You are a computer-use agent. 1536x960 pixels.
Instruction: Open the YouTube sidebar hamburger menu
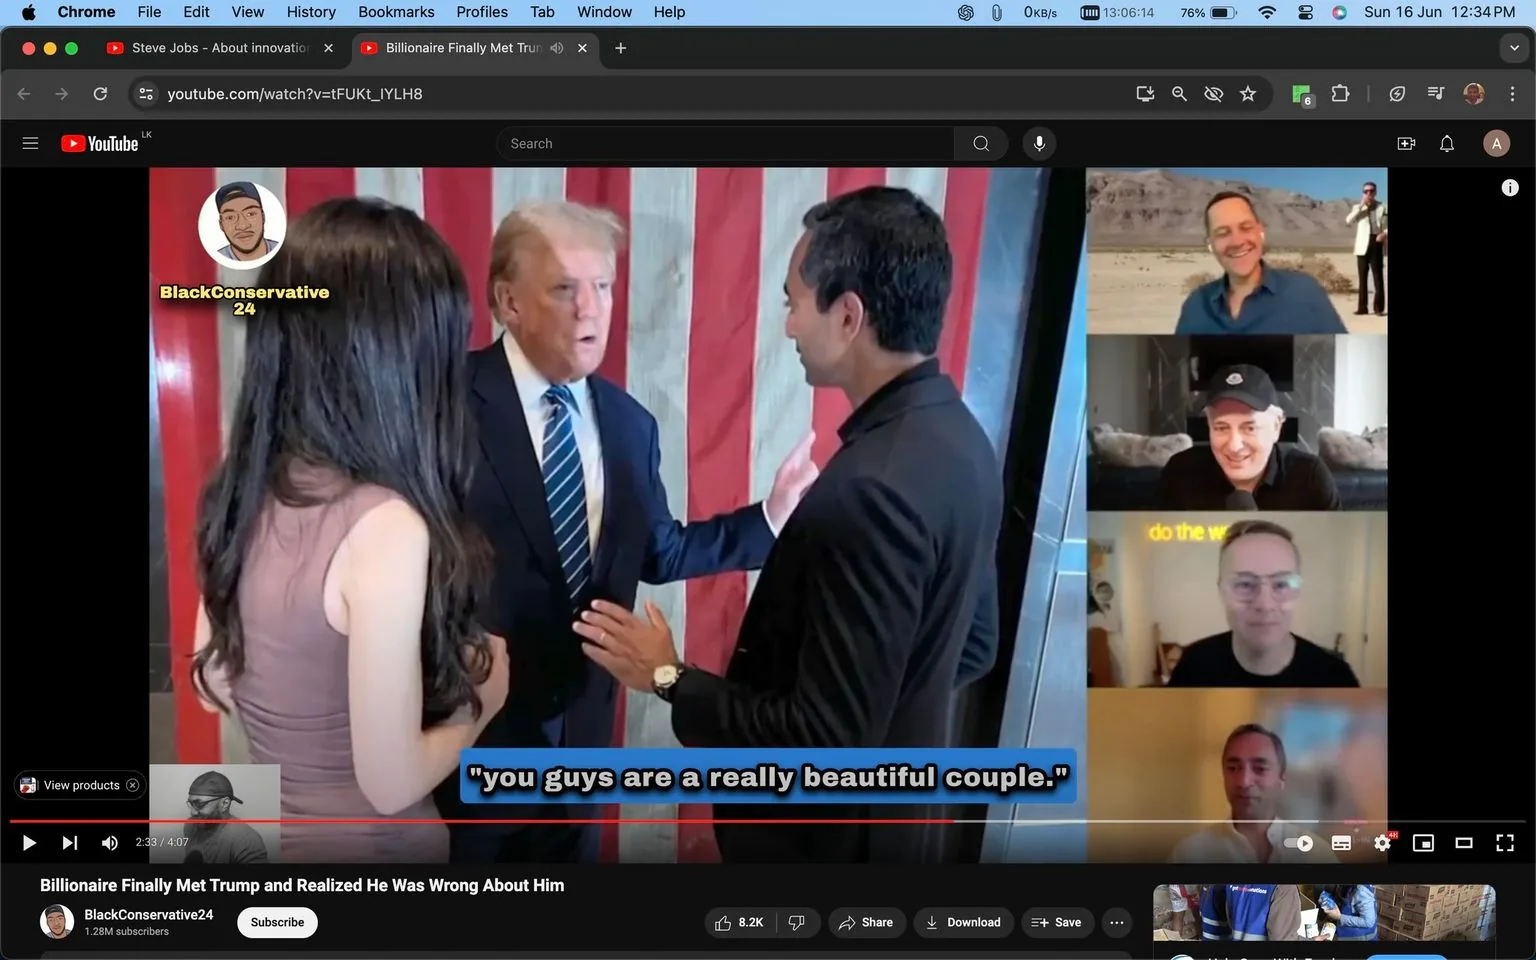[30, 143]
